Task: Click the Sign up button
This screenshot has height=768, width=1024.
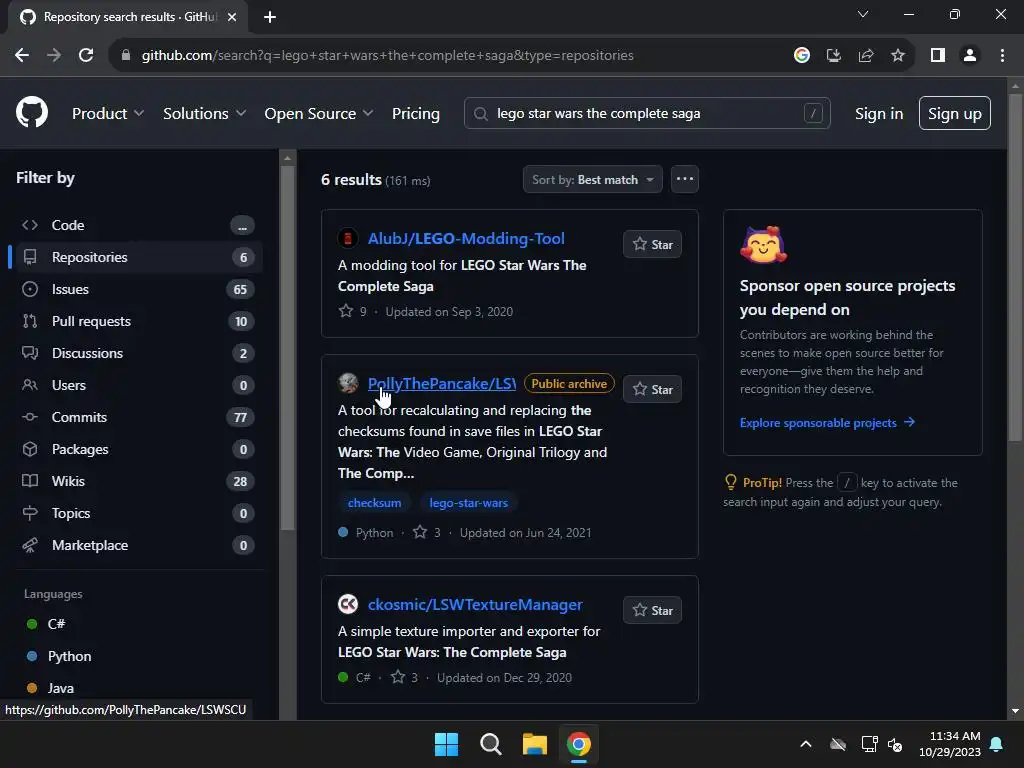Action: tap(955, 114)
